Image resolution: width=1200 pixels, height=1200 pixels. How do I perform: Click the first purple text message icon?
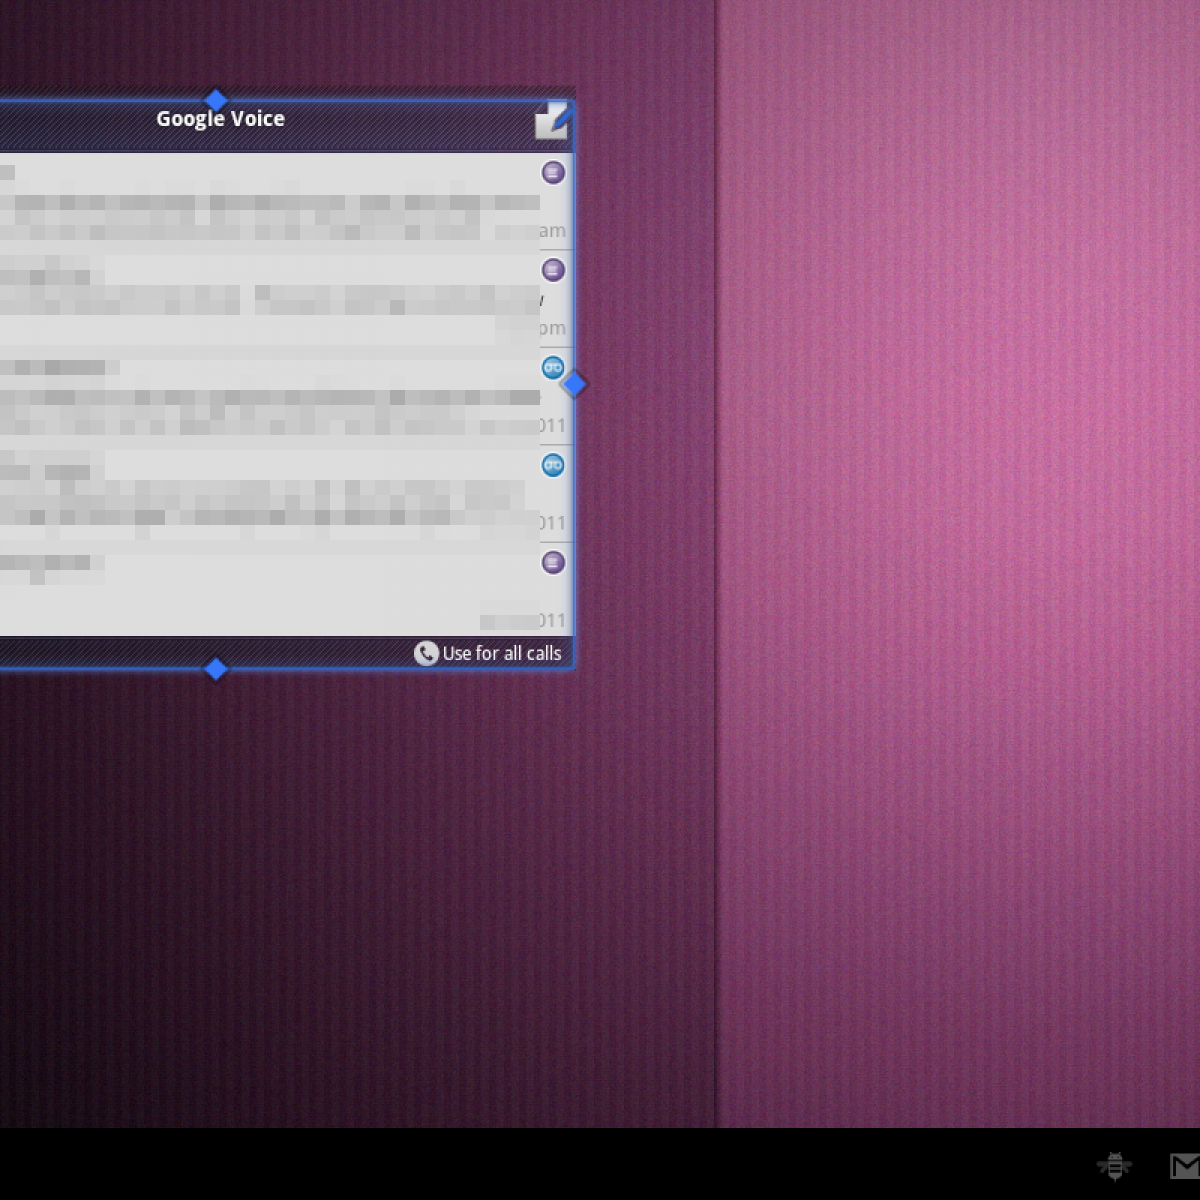click(x=553, y=173)
